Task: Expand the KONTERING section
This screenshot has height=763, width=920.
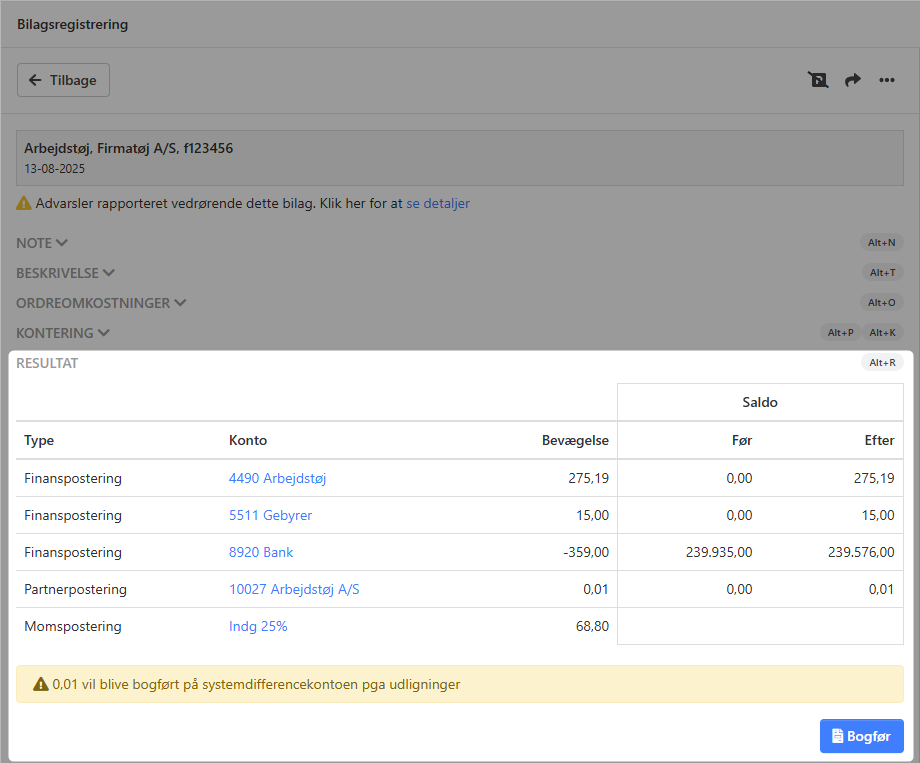Action: 62,333
